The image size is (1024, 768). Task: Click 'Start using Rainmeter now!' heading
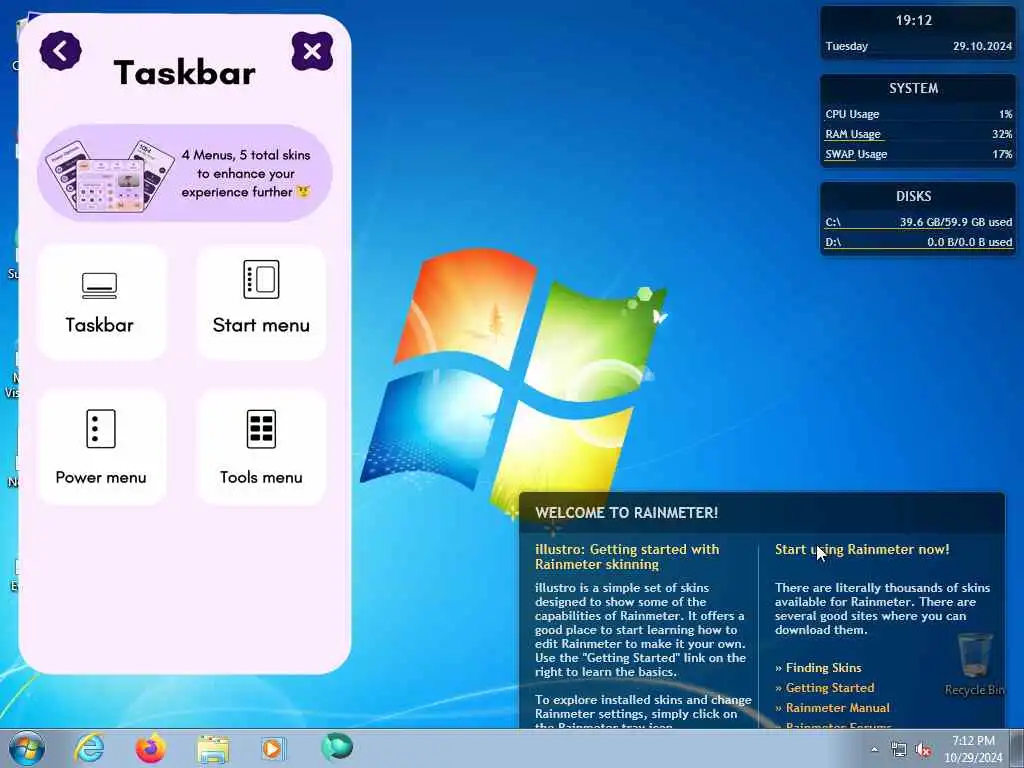tap(862, 549)
